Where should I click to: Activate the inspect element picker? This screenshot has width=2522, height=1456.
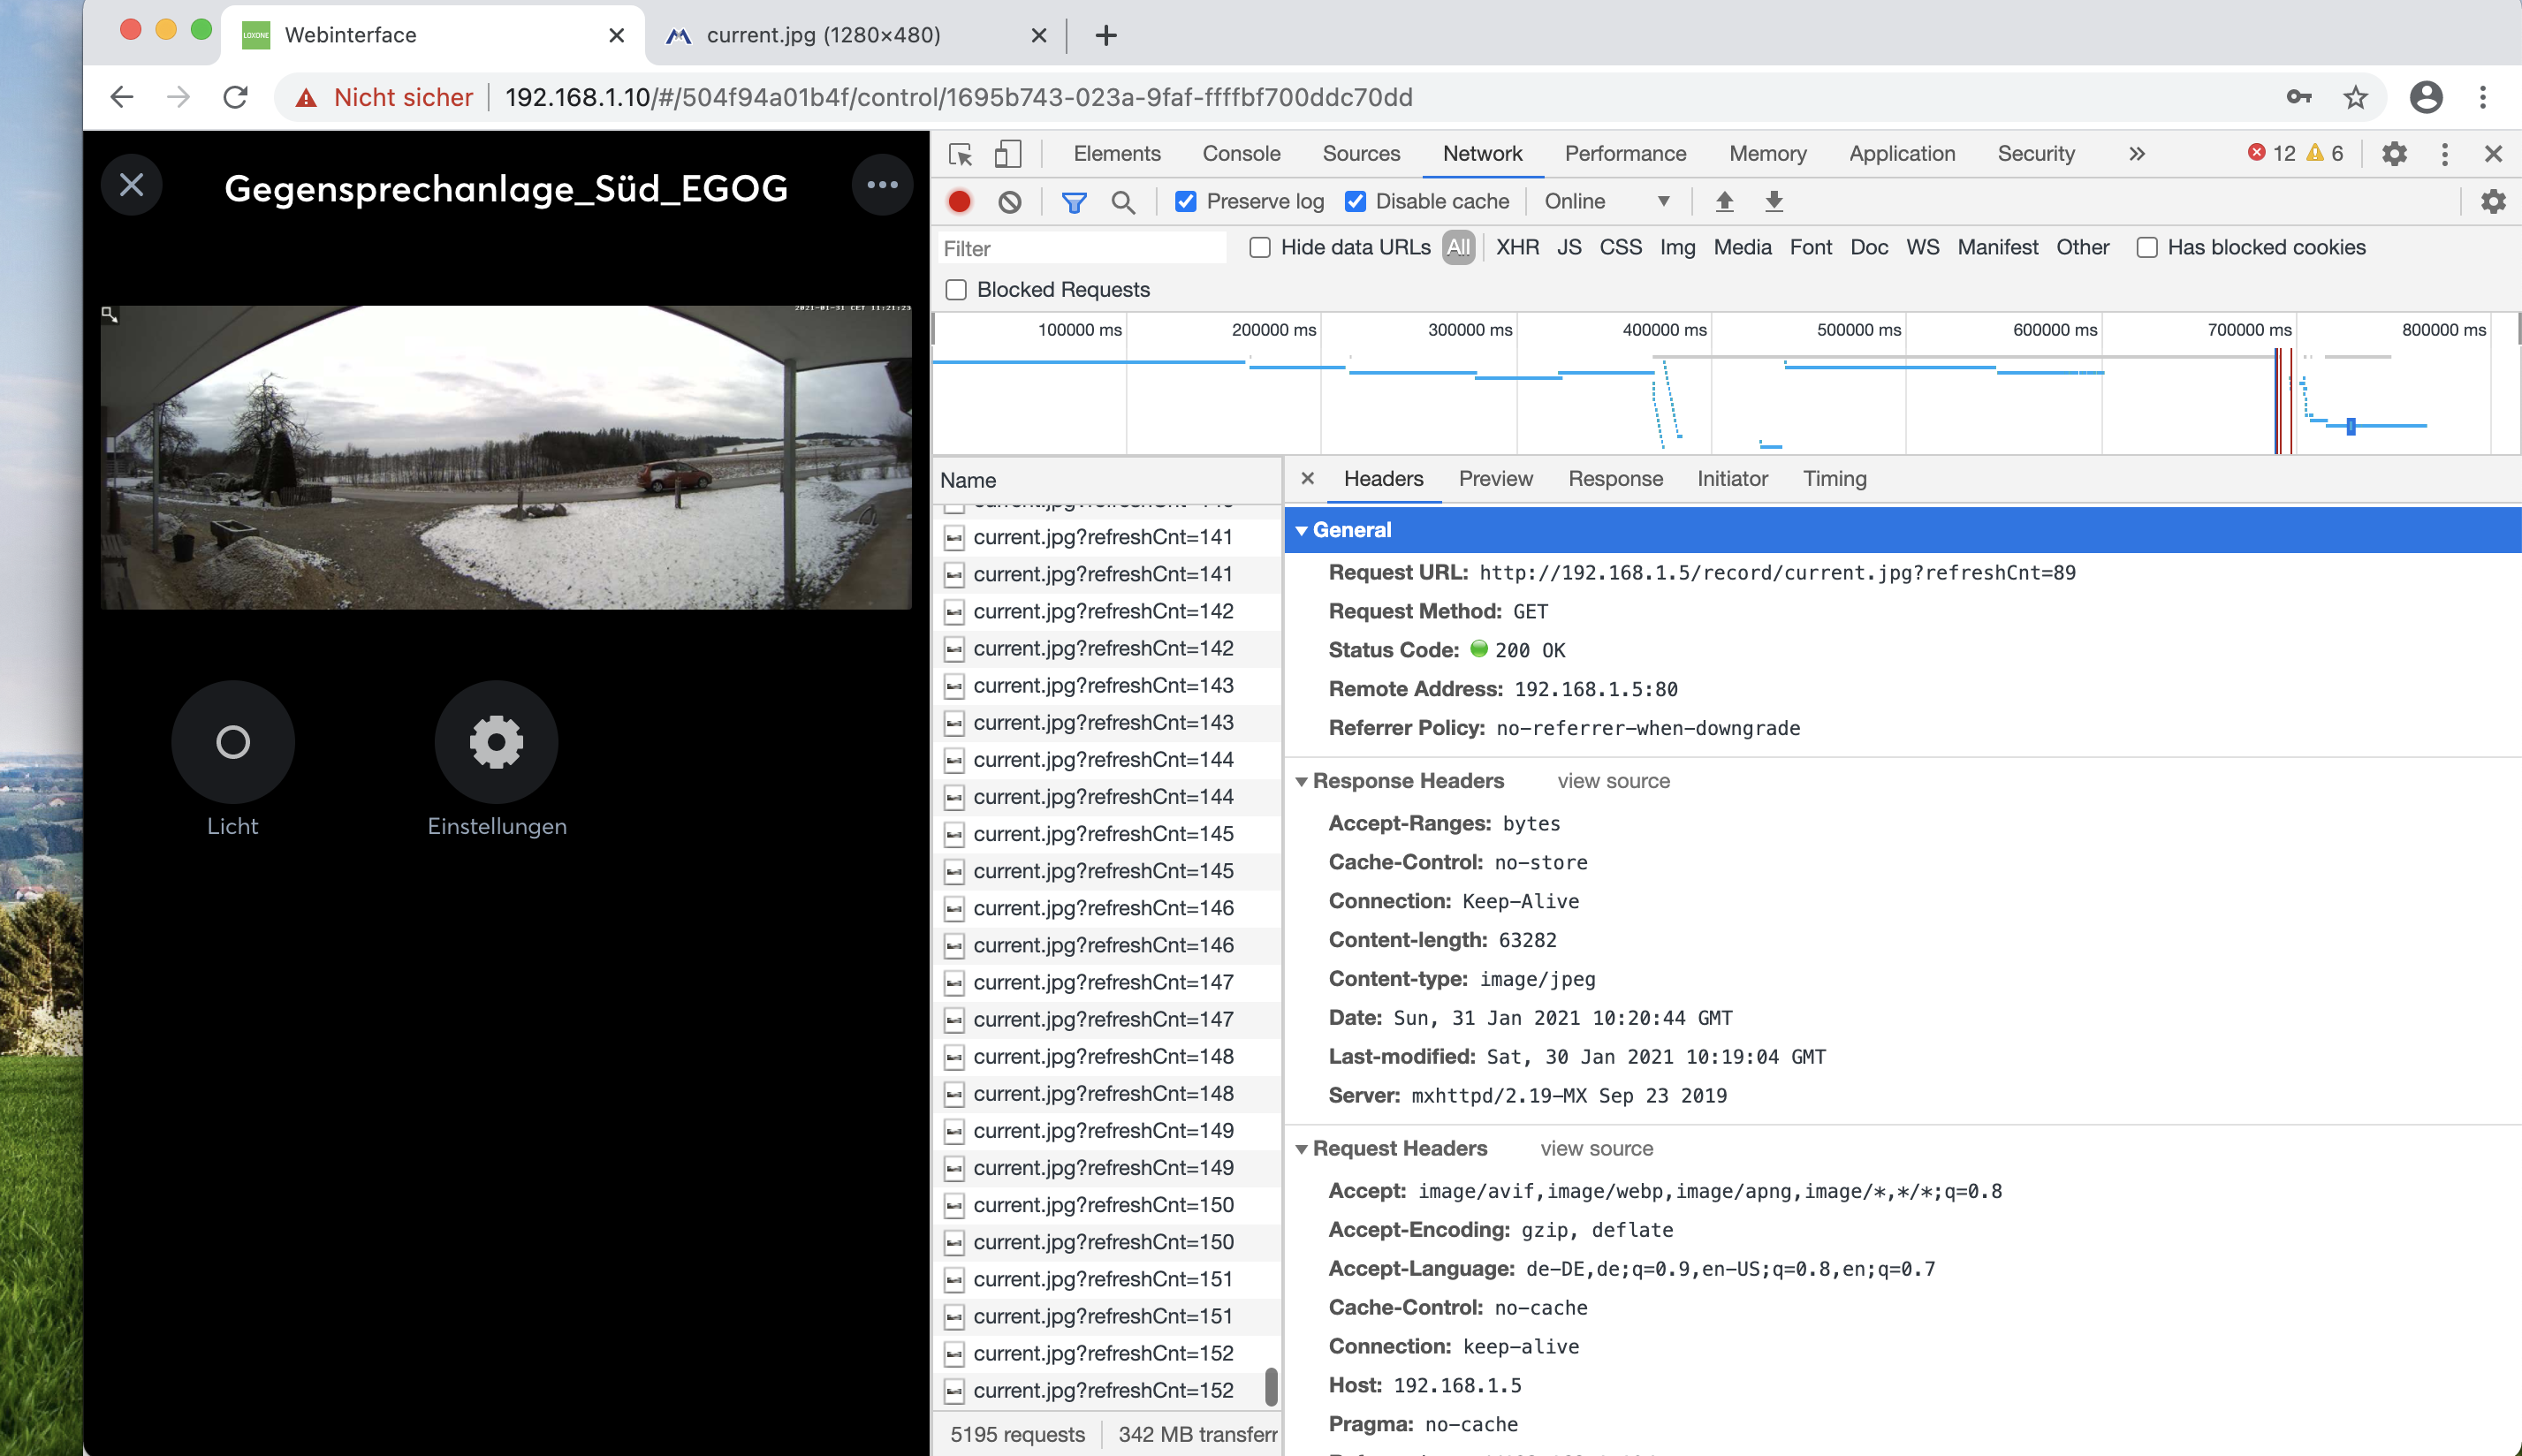pyautogui.click(x=960, y=154)
